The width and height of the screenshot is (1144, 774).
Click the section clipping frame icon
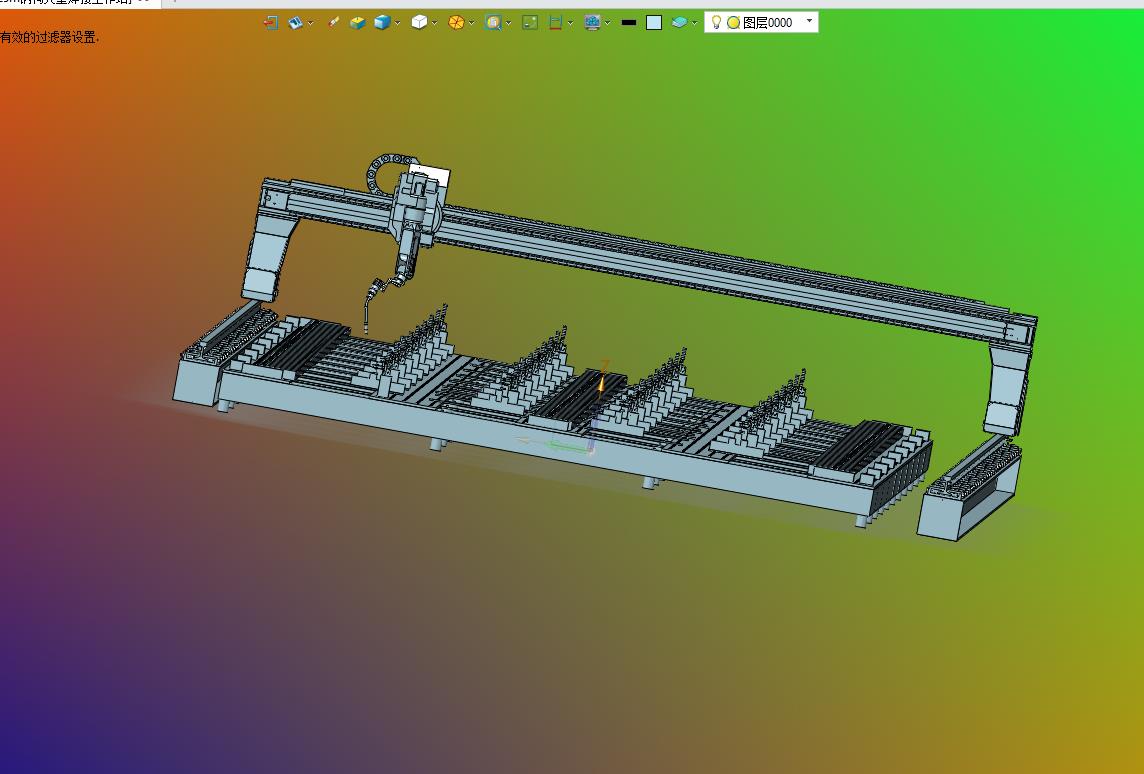pos(555,23)
